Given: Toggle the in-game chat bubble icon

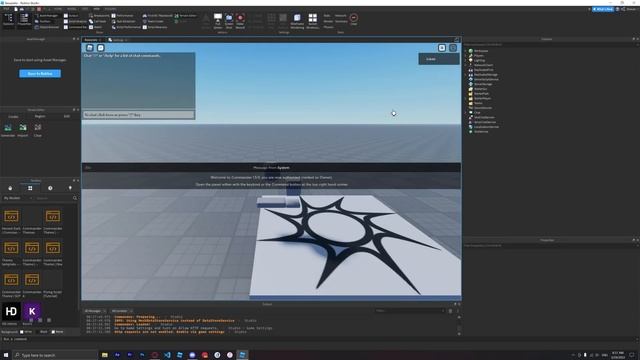Looking at the screenshot, I should click(x=101, y=48).
